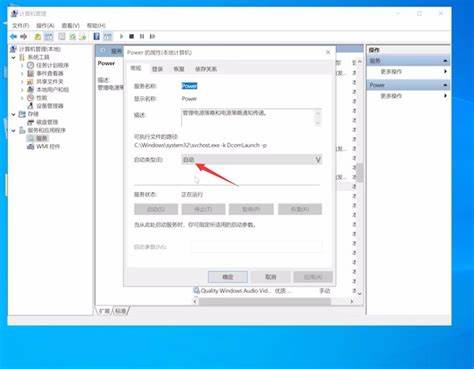Expand the 任务计划程序 node

(x=22, y=65)
